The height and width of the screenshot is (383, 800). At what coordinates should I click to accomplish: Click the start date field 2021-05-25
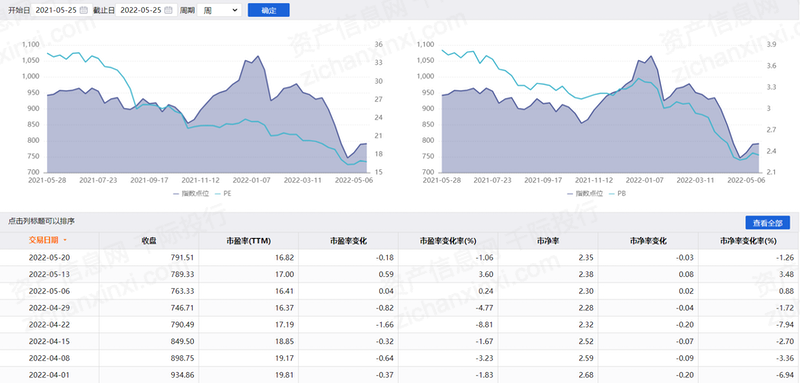(61, 10)
